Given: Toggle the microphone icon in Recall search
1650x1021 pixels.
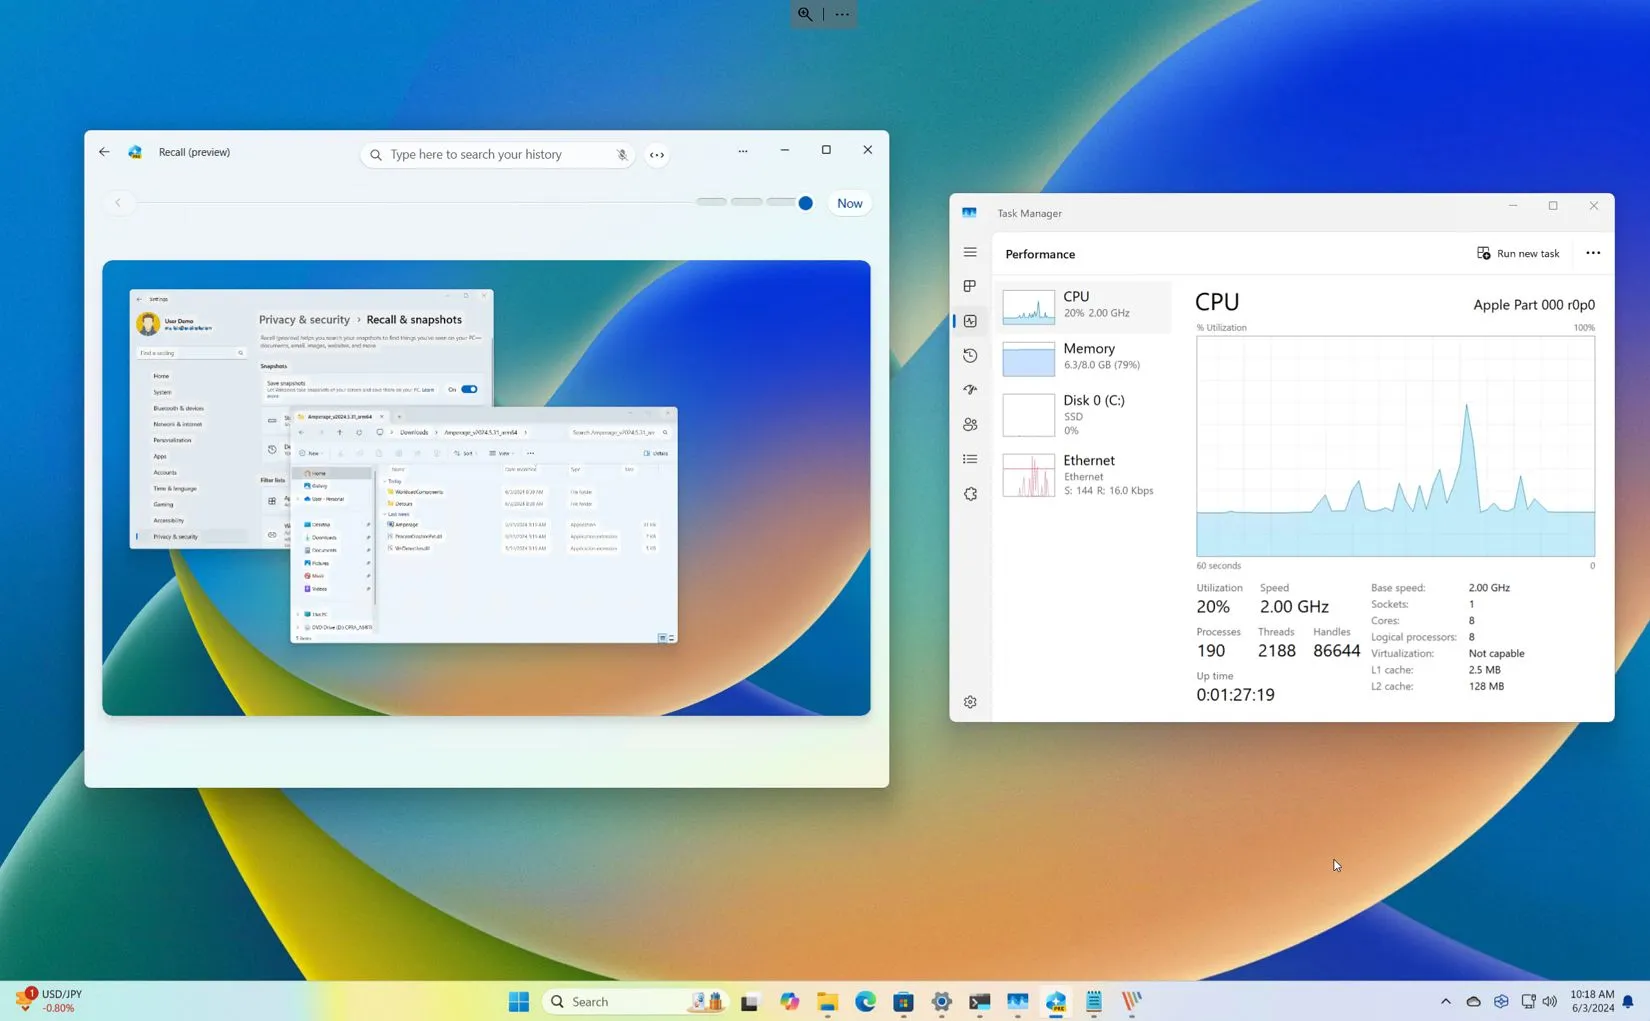Looking at the screenshot, I should pyautogui.click(x=622, y=155).
